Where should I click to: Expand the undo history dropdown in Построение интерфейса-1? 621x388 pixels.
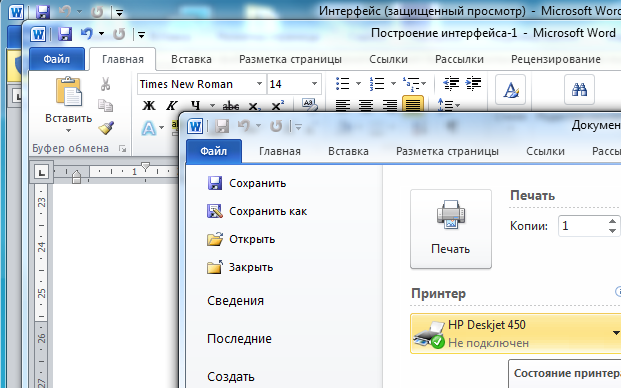101,34
